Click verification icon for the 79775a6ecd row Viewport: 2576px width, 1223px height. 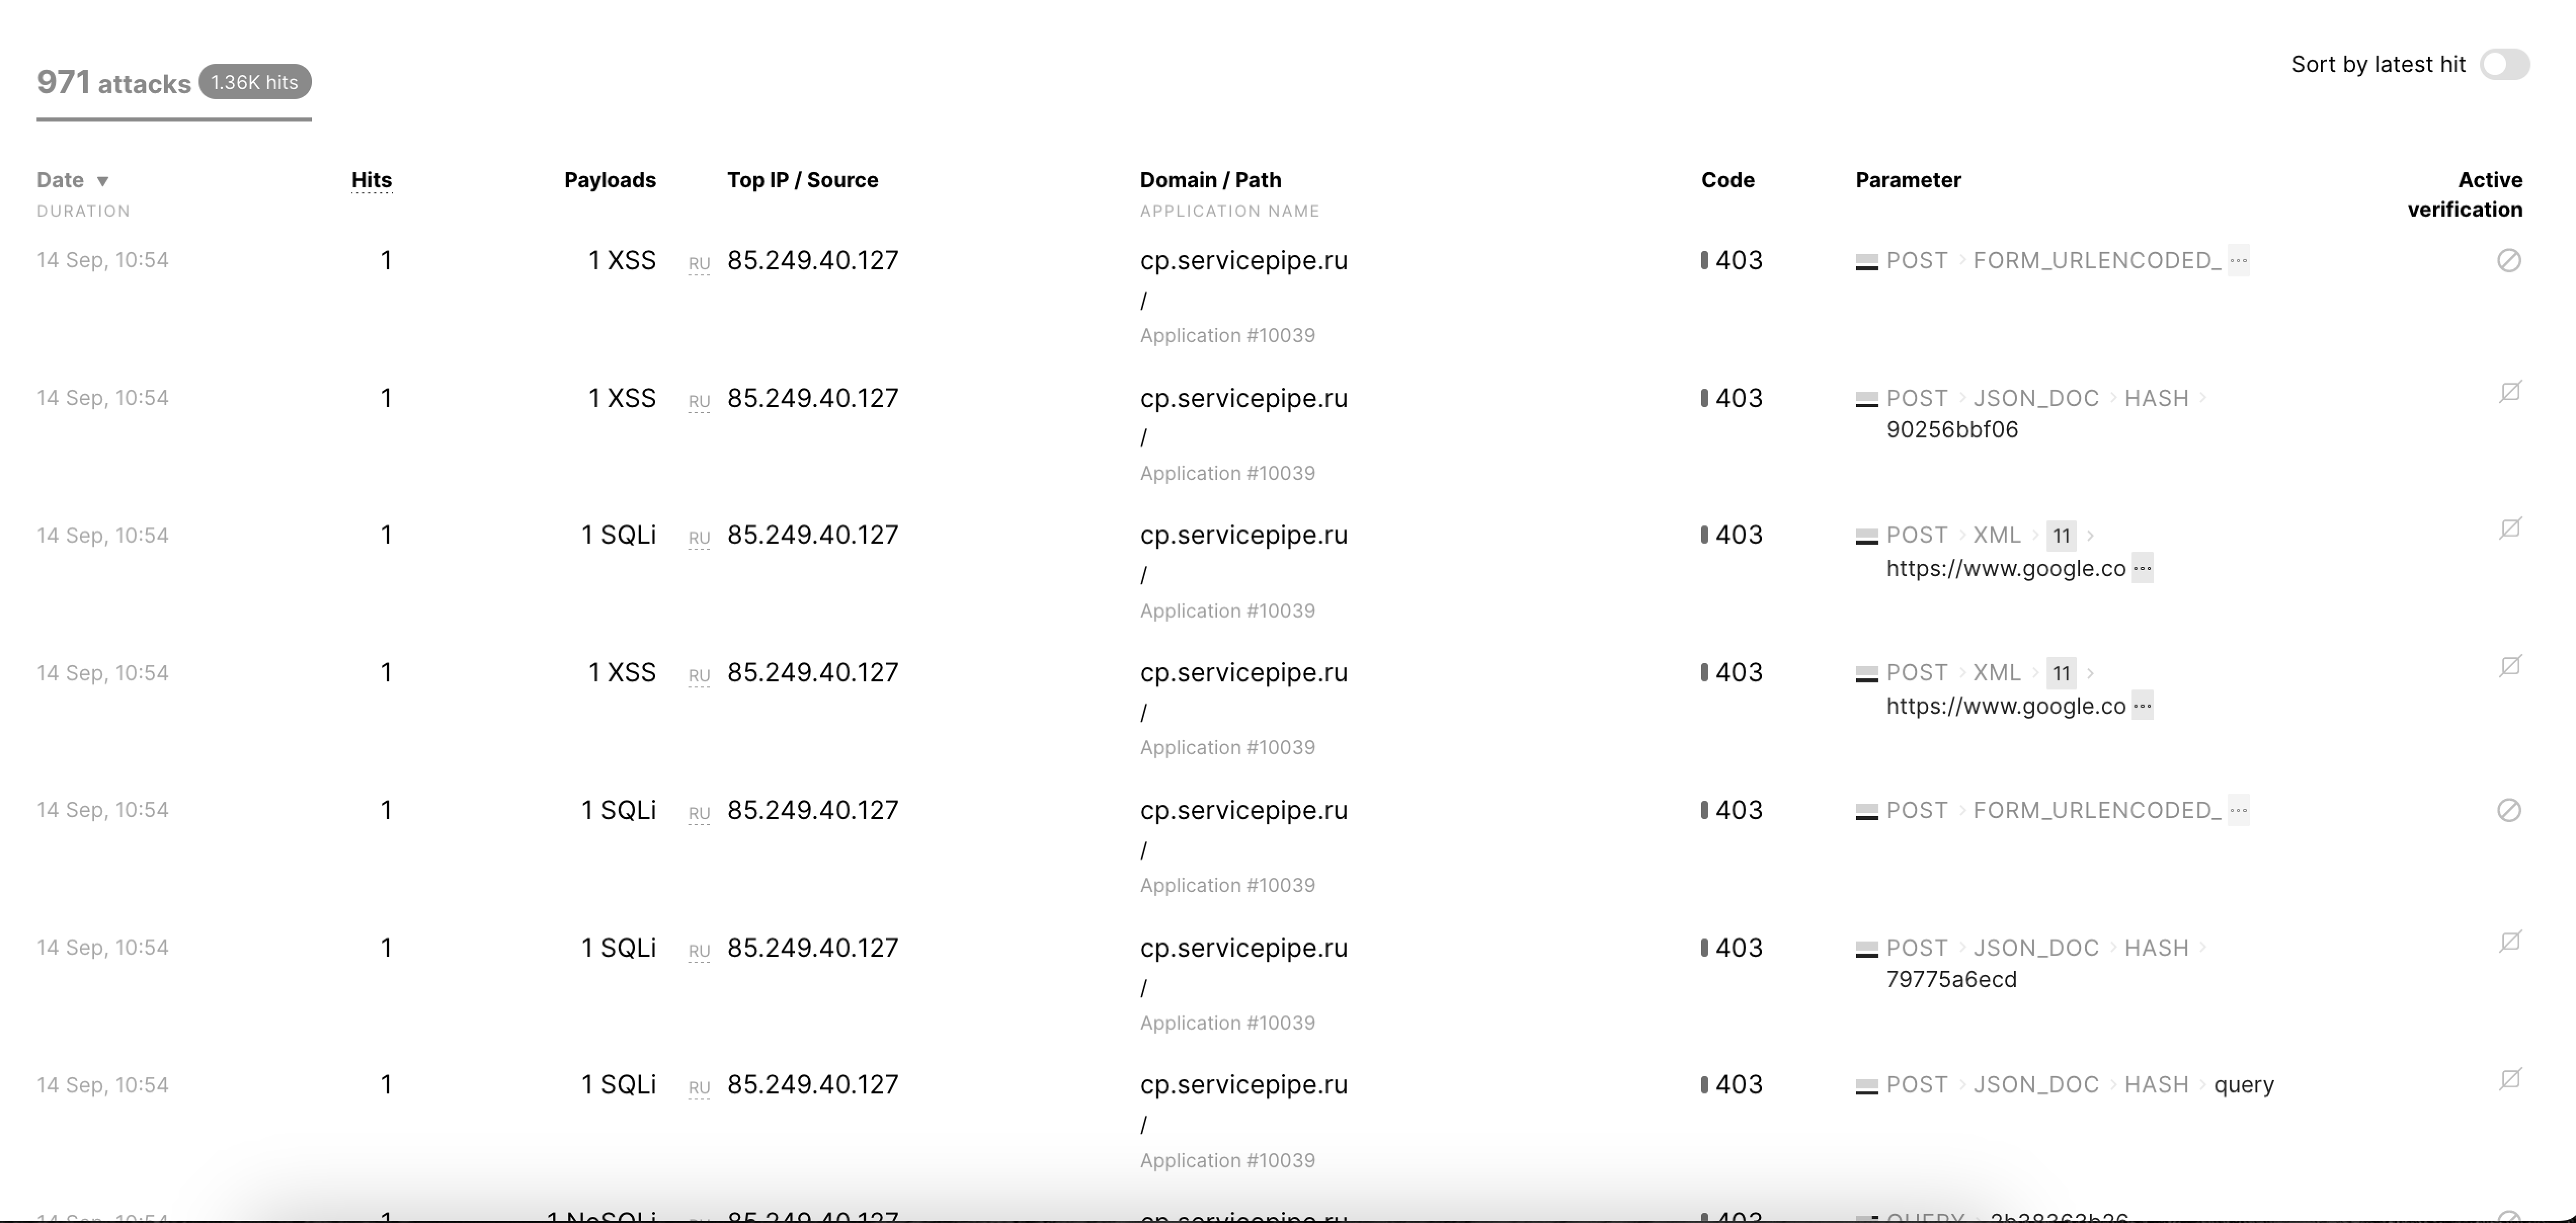[2509, 942]
